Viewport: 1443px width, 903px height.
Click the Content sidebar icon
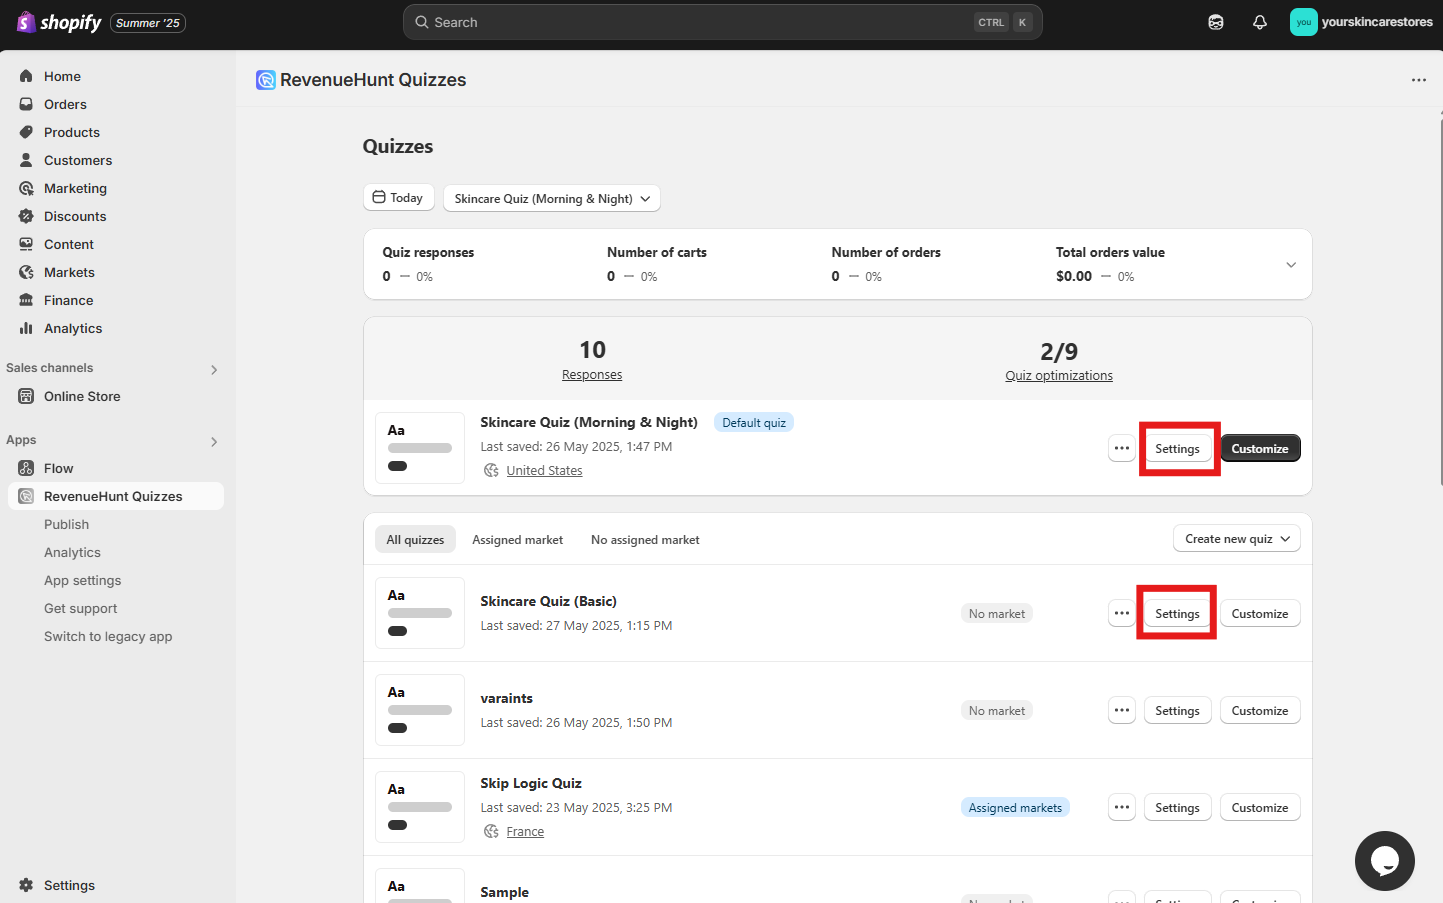pos(26,244)
